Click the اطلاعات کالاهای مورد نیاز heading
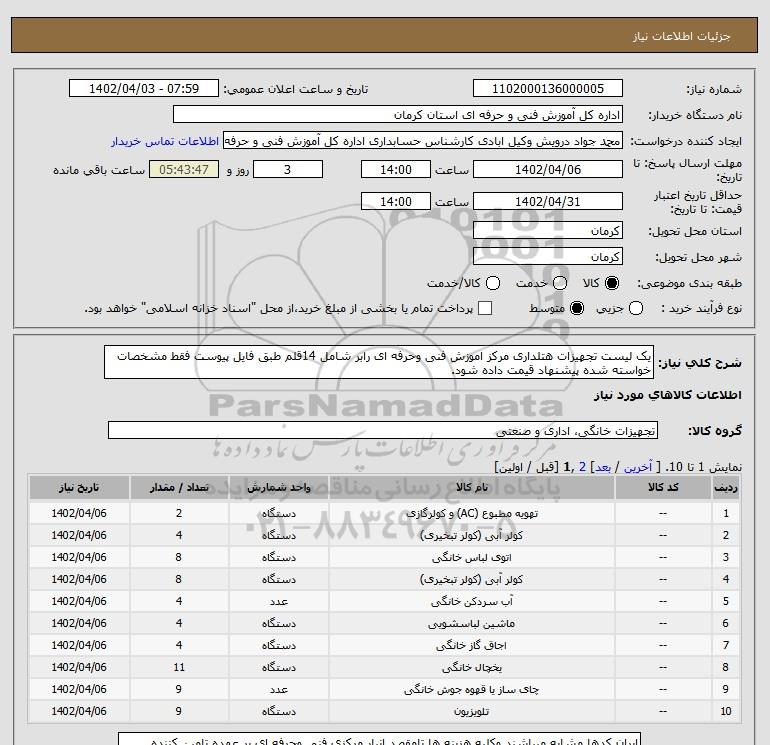This screenshot has height=745, width=770. pyautogui.click(x=668, y=395)
